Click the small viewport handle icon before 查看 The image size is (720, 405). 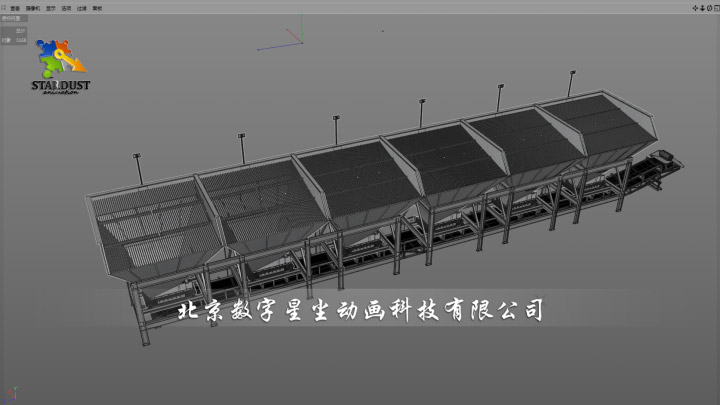coord(4,7)
